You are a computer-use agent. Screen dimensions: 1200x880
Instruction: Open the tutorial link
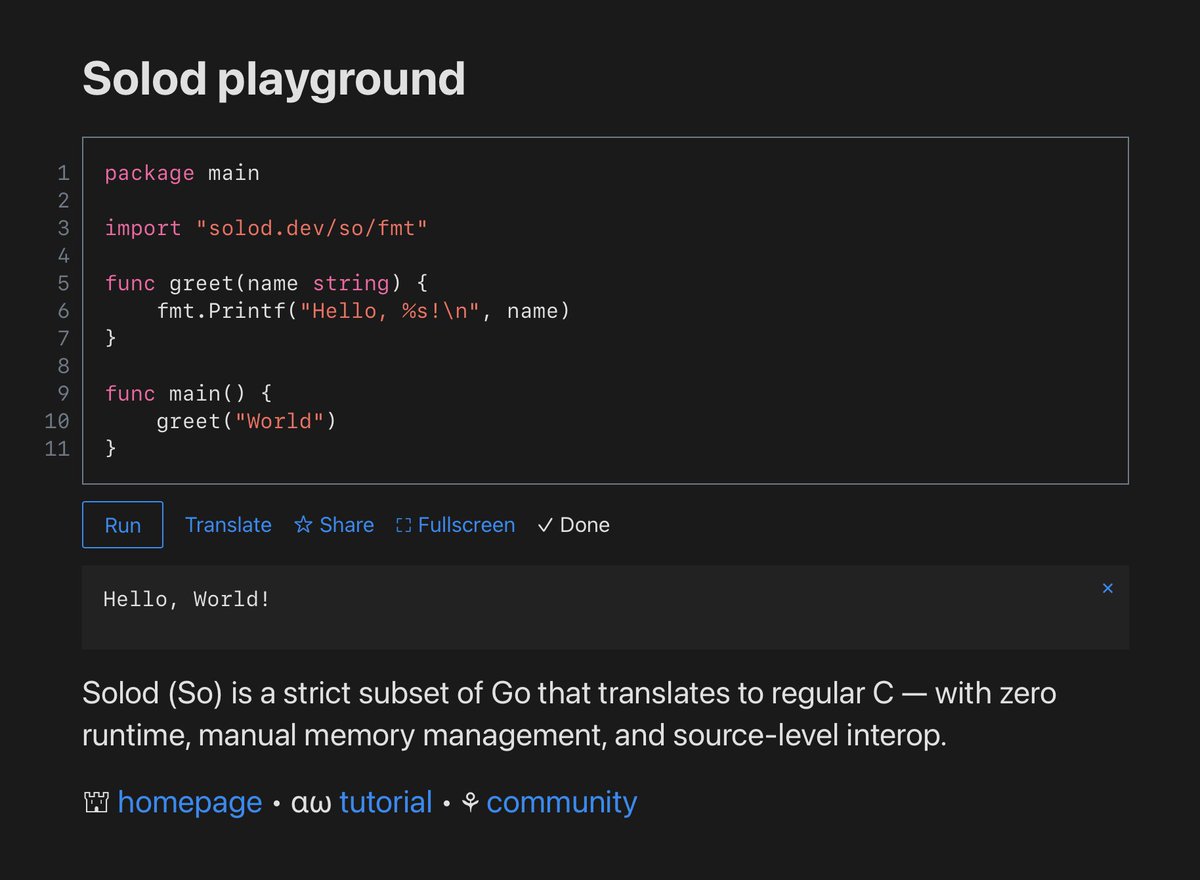click(385, 802)
